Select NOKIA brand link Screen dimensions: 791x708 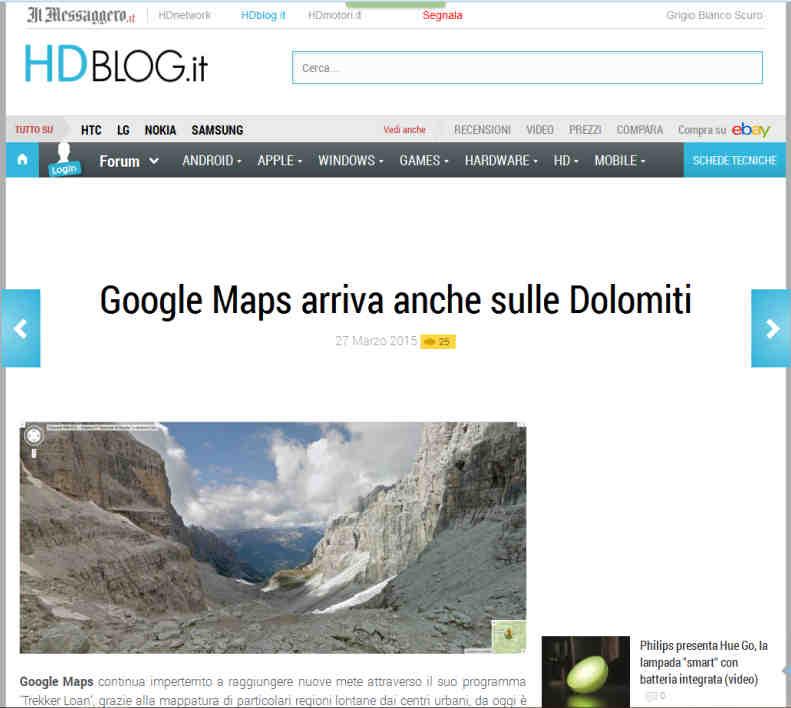click(x=160, y=130)
